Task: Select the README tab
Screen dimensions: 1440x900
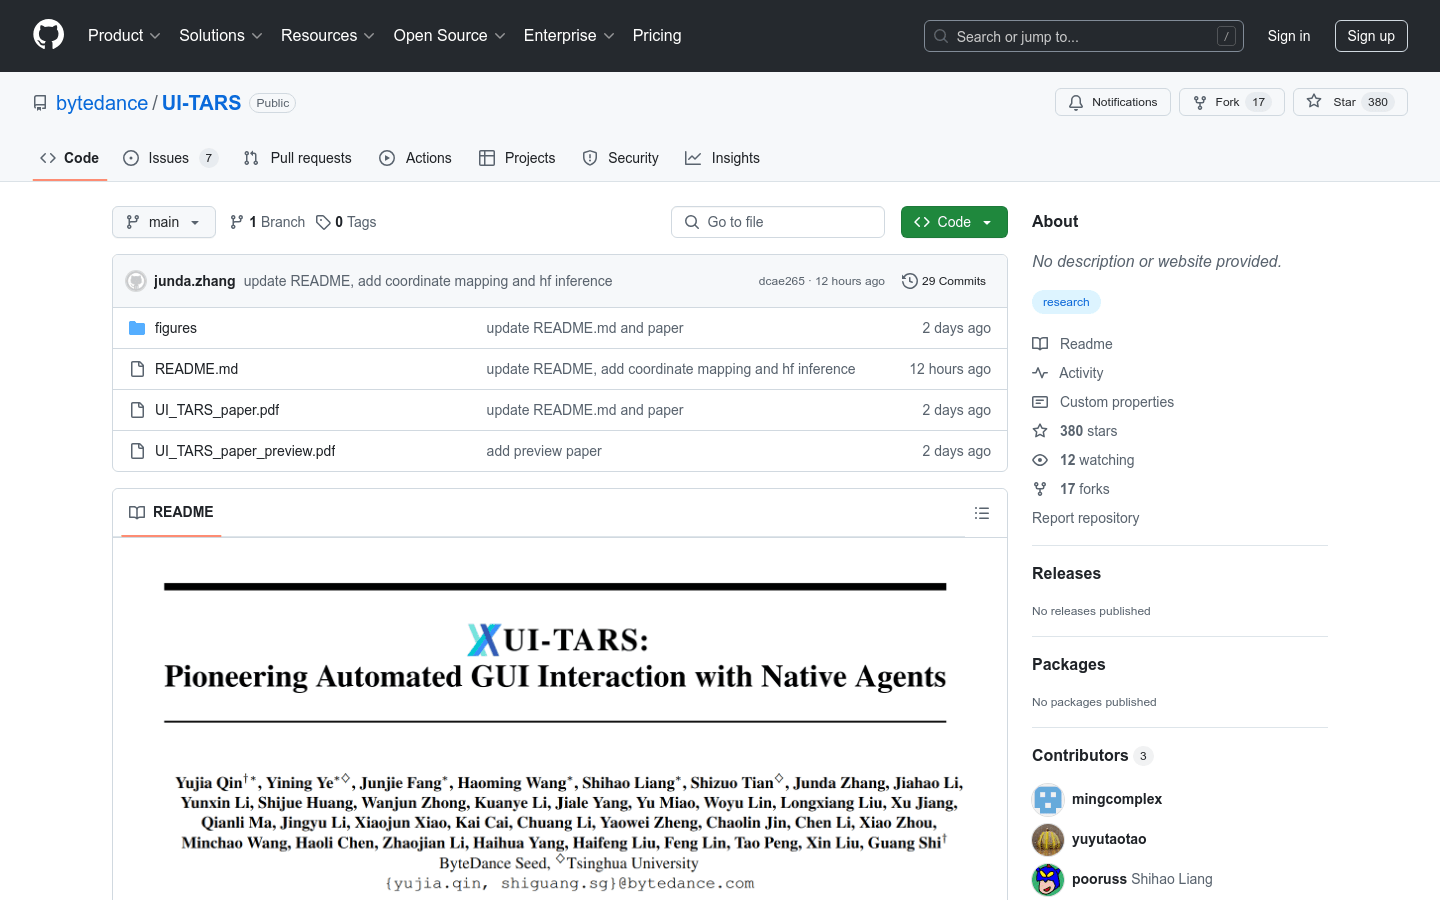Action: point(171,512)
